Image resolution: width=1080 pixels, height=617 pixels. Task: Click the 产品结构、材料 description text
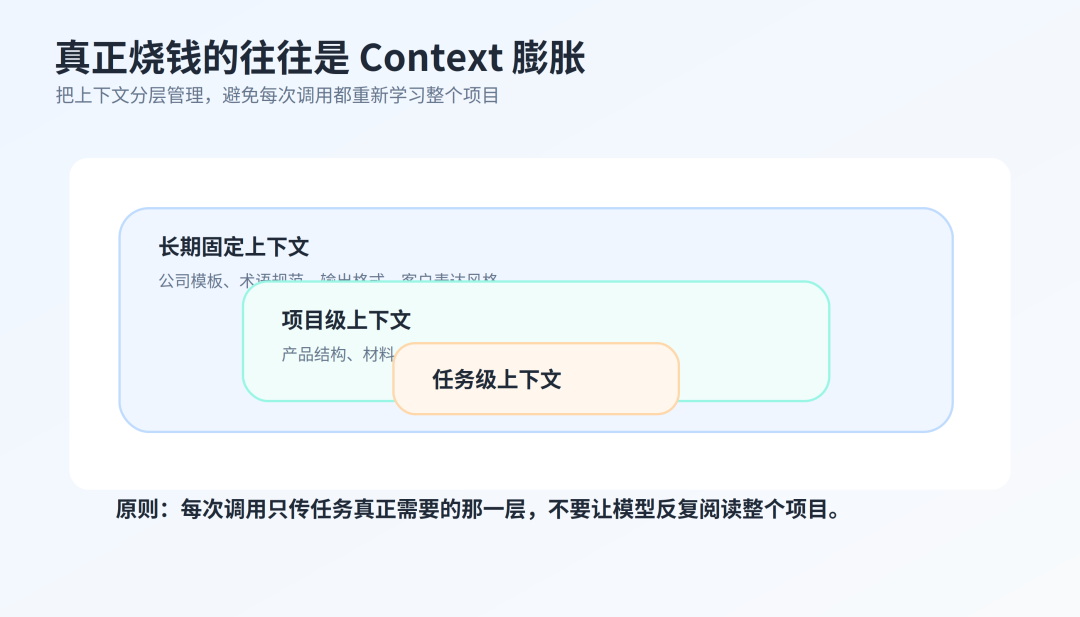point(338,354)
